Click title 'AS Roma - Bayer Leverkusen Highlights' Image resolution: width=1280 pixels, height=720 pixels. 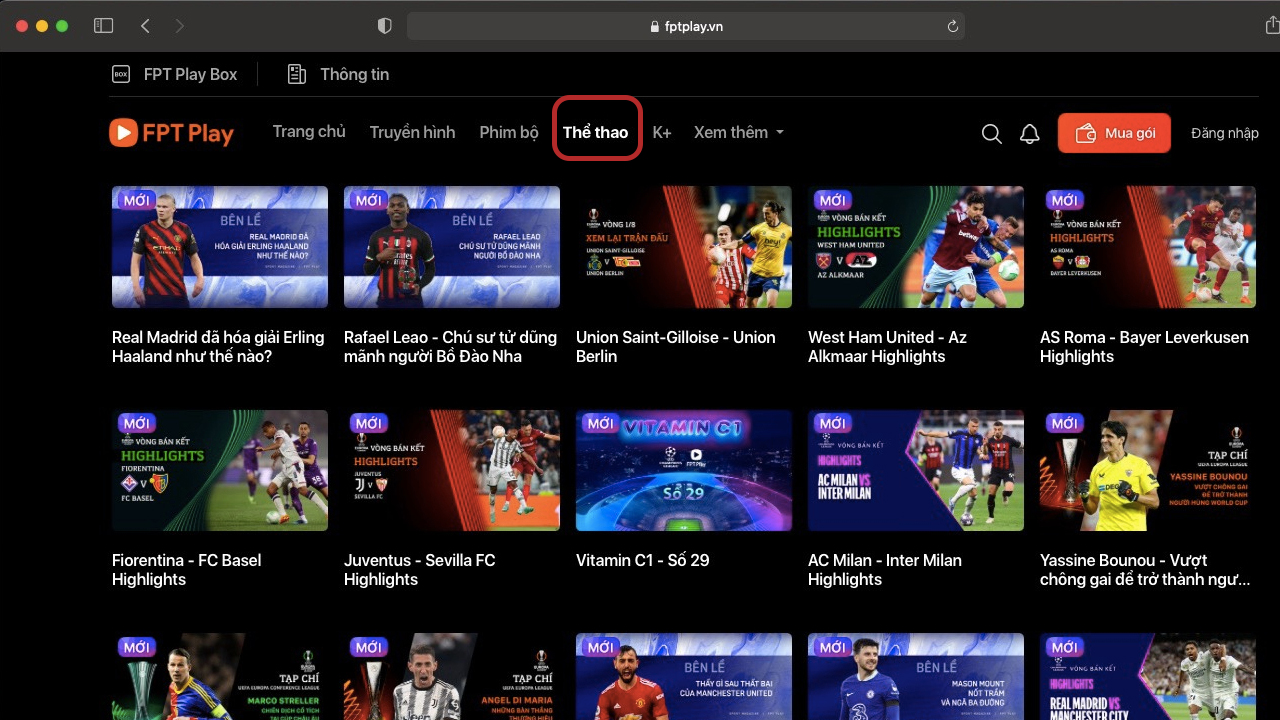(1144, 347)
